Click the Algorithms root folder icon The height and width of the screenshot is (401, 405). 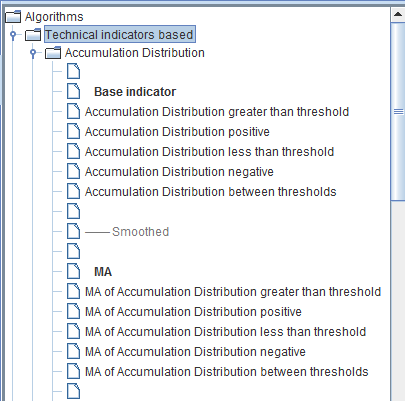click(x=13, y=16)
